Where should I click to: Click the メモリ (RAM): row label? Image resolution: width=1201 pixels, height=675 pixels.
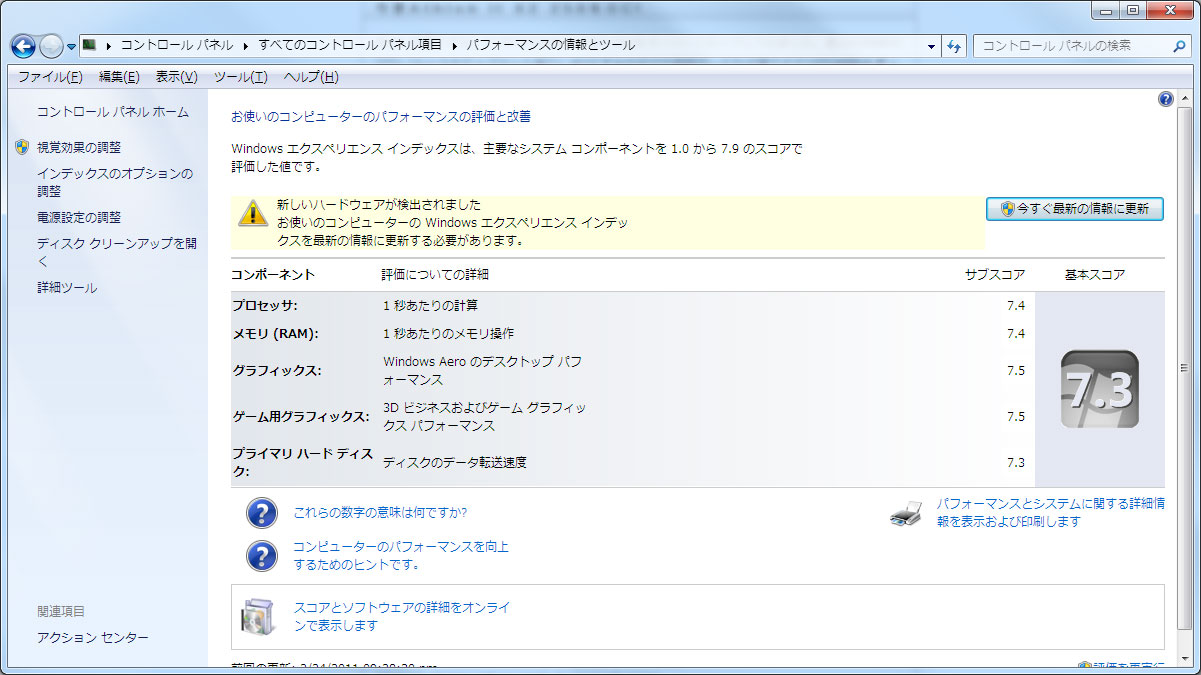[x=275, y=334]
